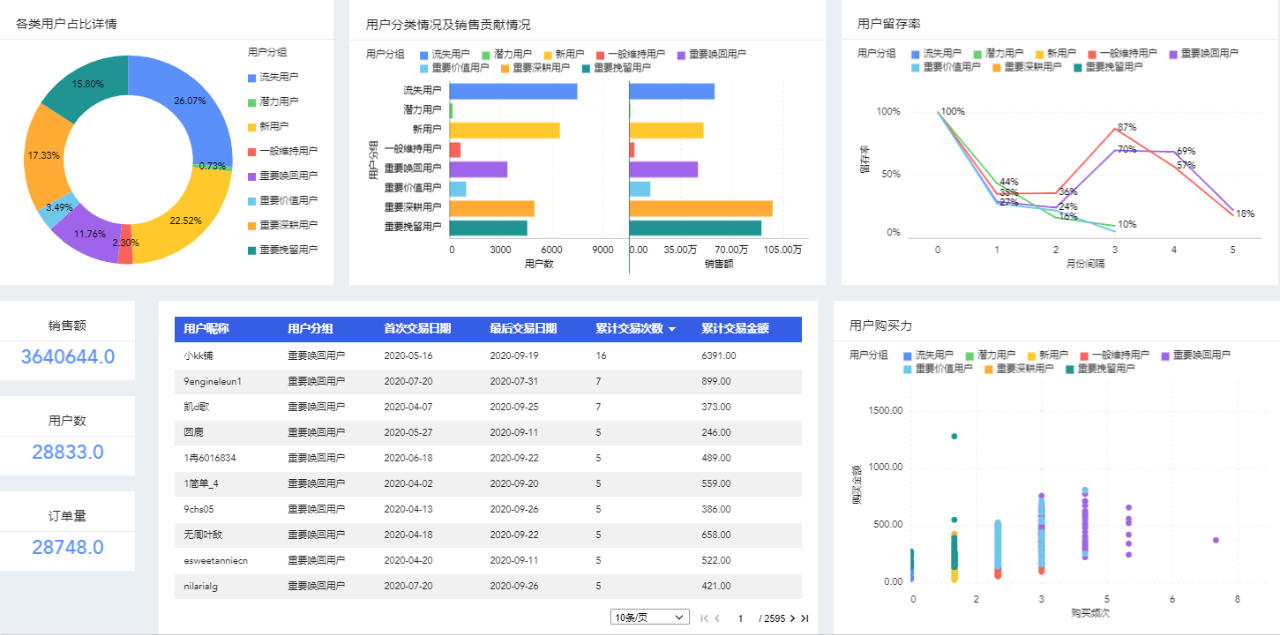This screenshot has height=635, width=1280.
Task: Click the 流失用户 blue square in donut legend
Action: point(252,77)
